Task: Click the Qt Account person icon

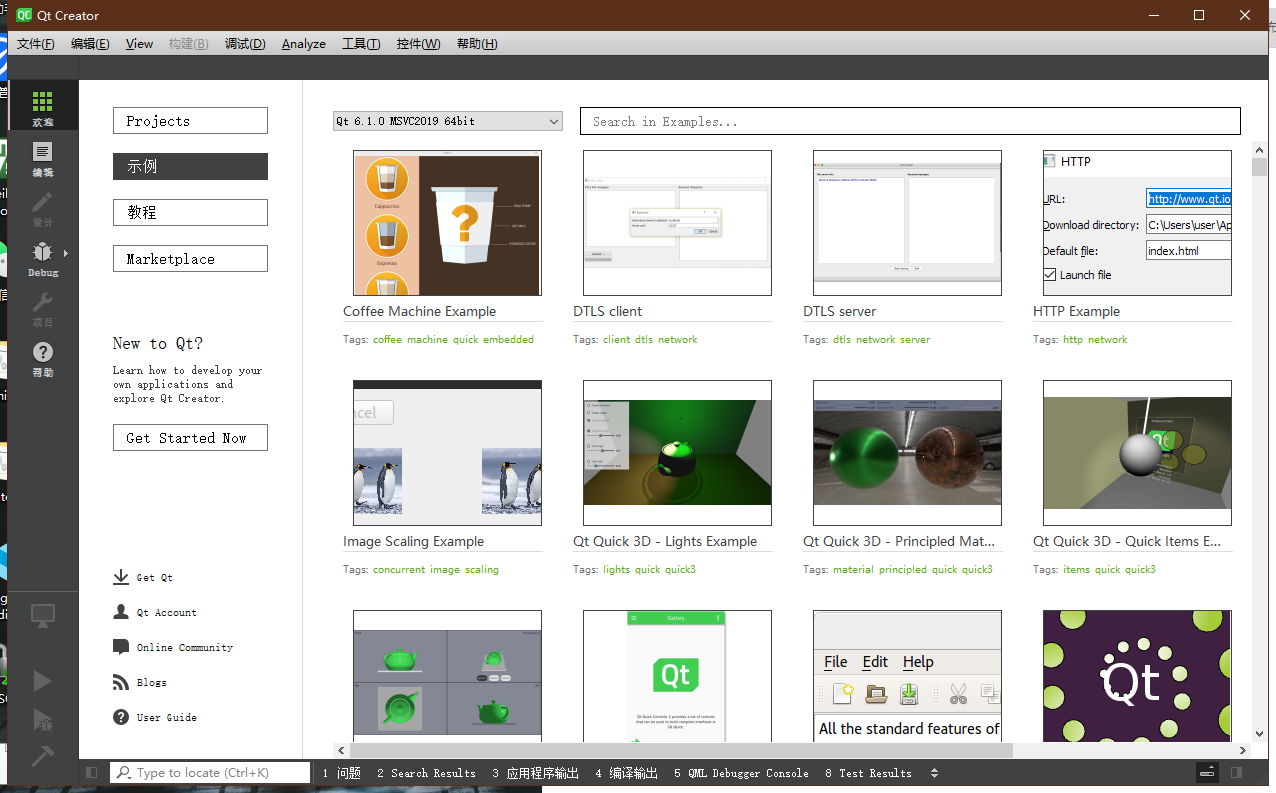Action: (x=121, y=612)
